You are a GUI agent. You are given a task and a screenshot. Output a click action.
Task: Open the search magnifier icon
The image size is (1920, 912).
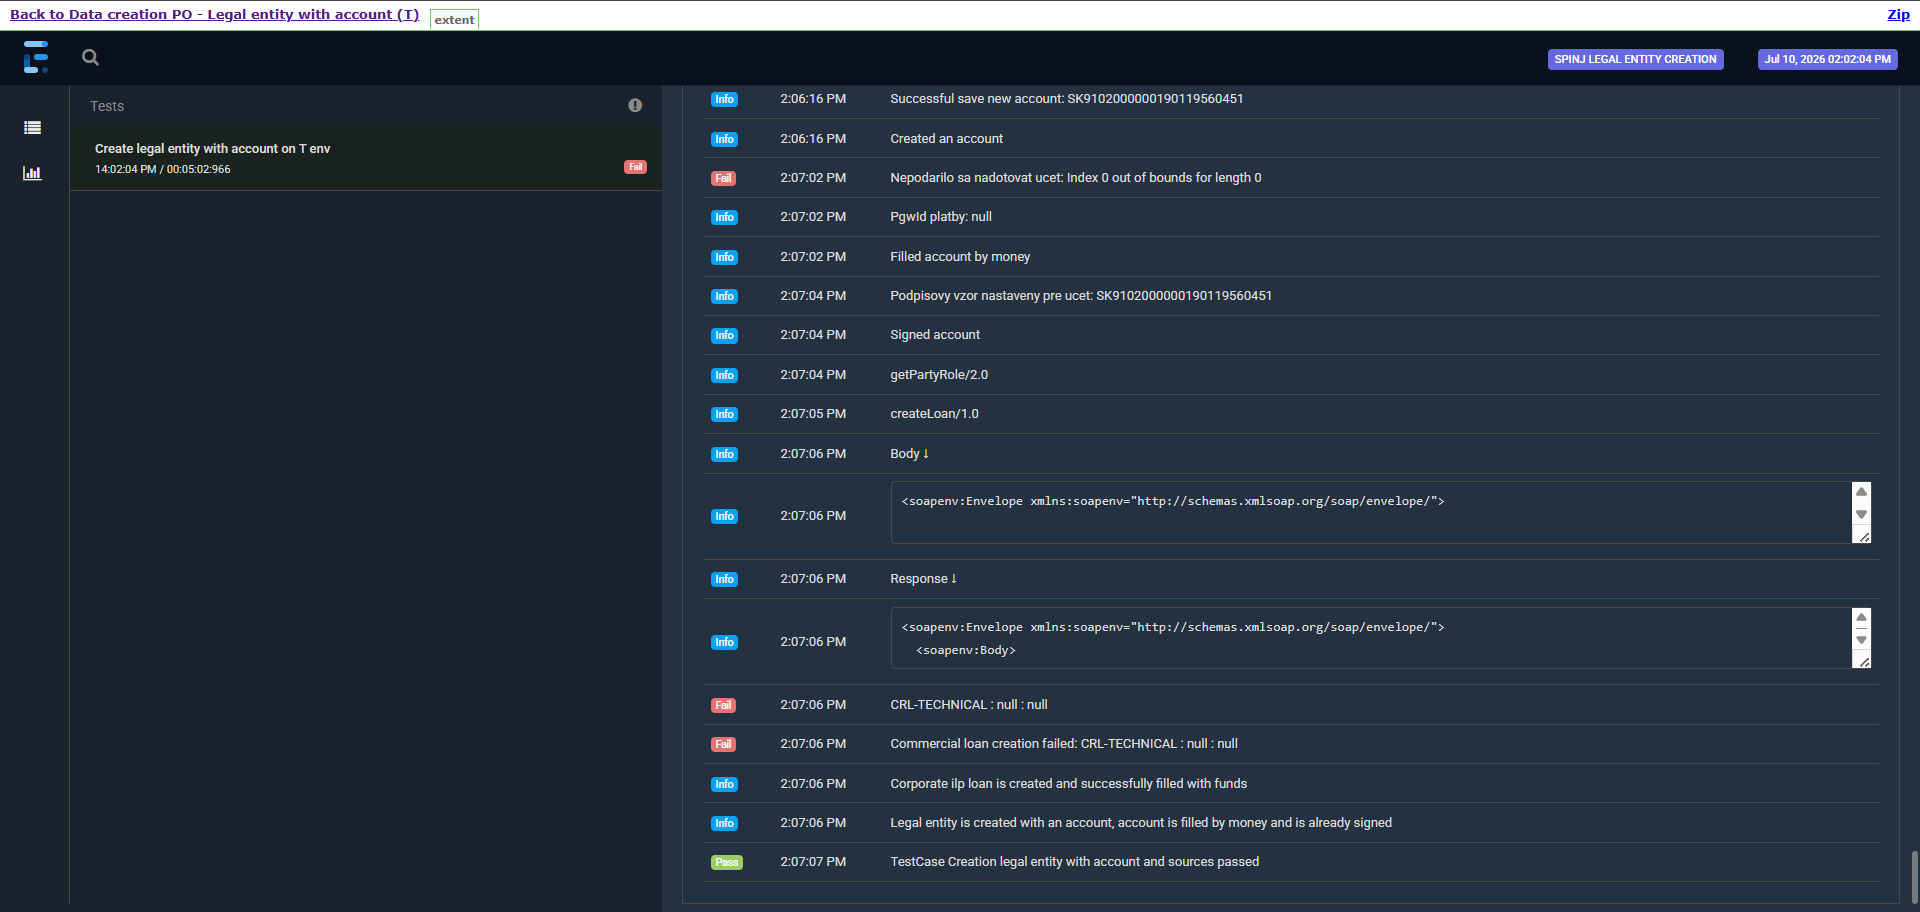click(90, 58)
